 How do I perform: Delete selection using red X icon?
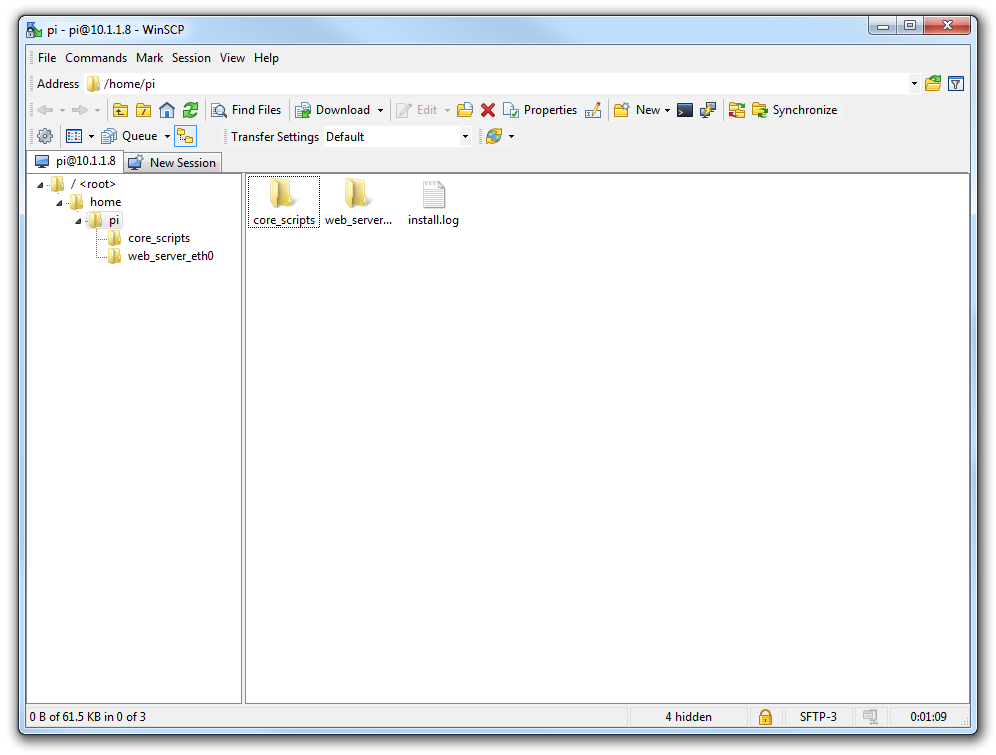click(x=486, y=110)
